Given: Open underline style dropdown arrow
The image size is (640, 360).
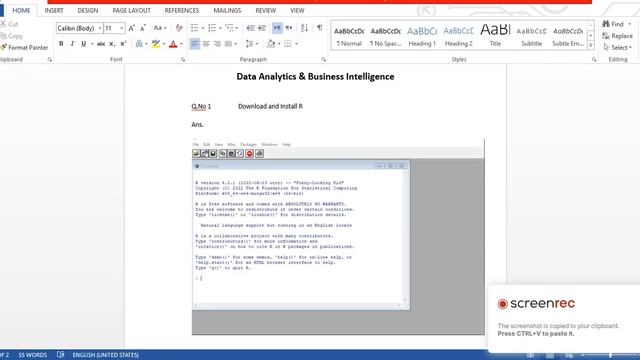Looking at the screenshot, I should (x=92, y=44).
